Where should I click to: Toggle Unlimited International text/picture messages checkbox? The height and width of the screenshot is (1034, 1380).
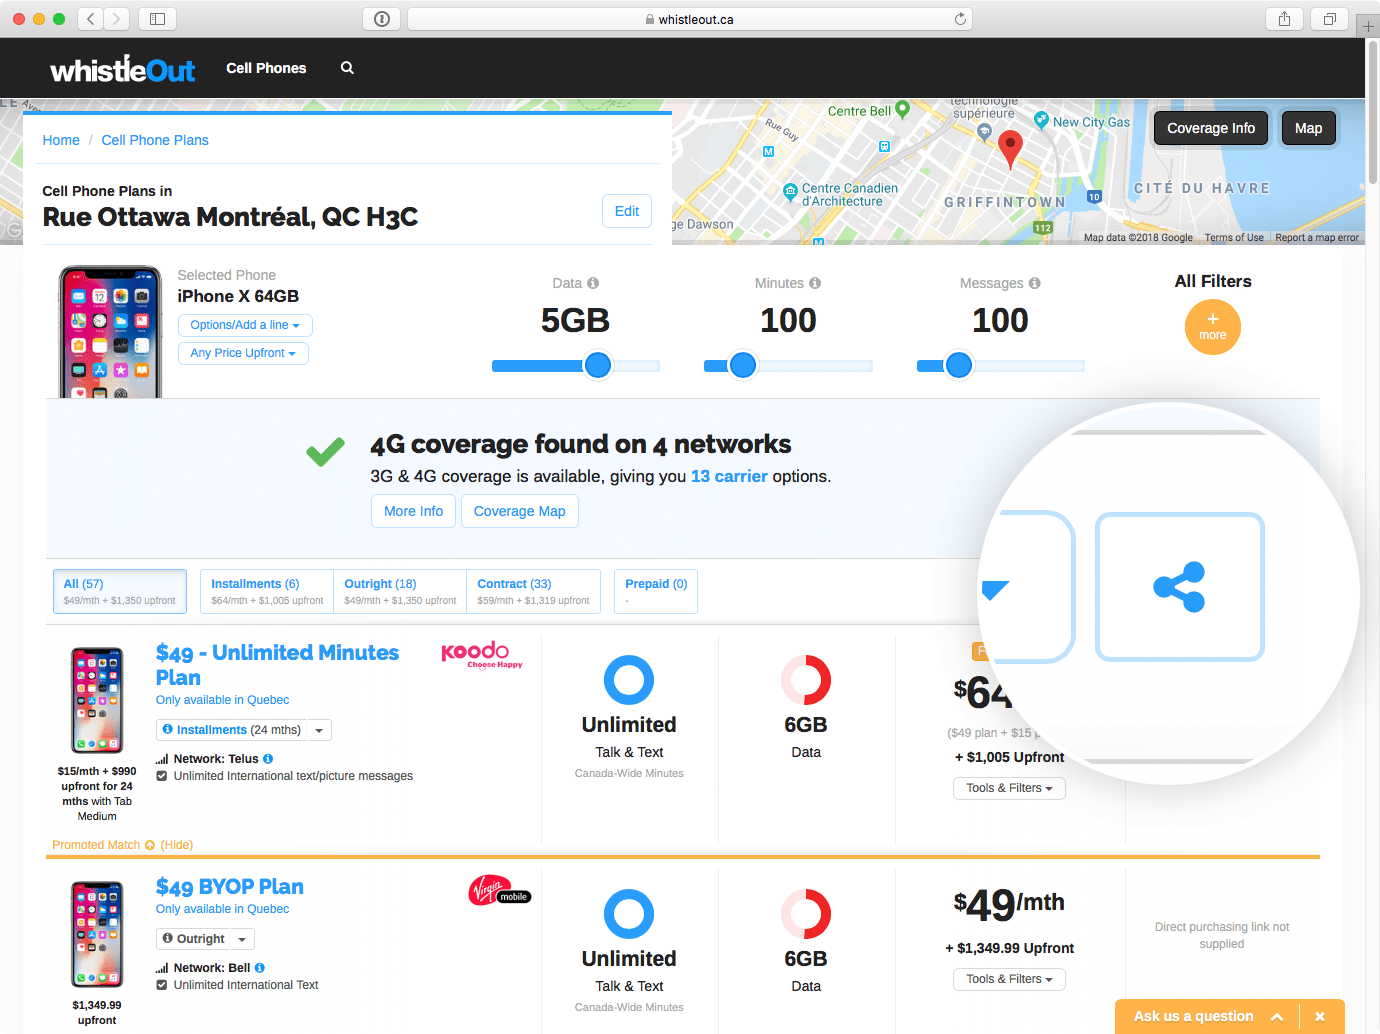(162, 776)
